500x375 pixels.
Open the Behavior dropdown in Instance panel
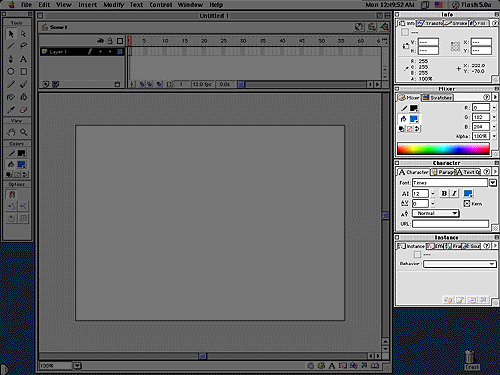(x=459, y=264)
